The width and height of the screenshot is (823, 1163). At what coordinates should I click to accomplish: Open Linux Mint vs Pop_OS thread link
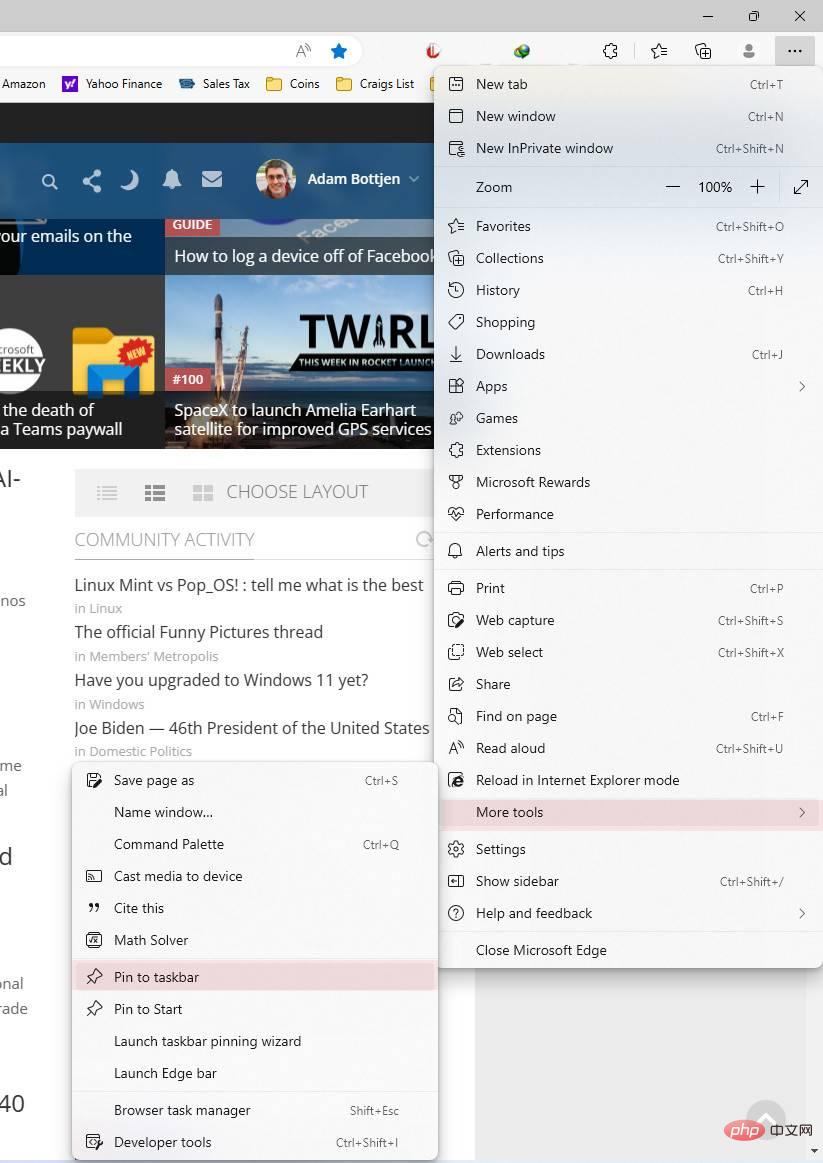(x=248, y=585)
